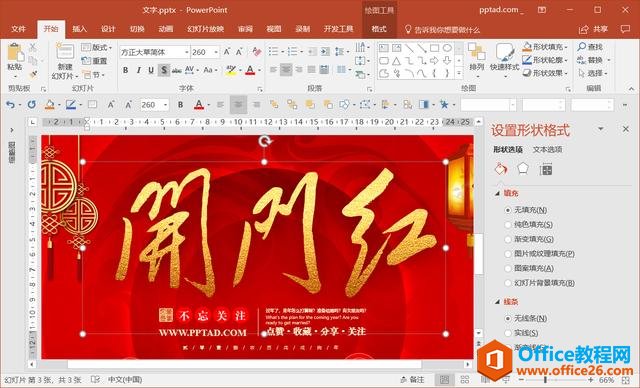Image resolution: width=640 pixels, height=388 pixels.
Task: Click the font color red A in ribbon
Action: (x=250, y=70)
